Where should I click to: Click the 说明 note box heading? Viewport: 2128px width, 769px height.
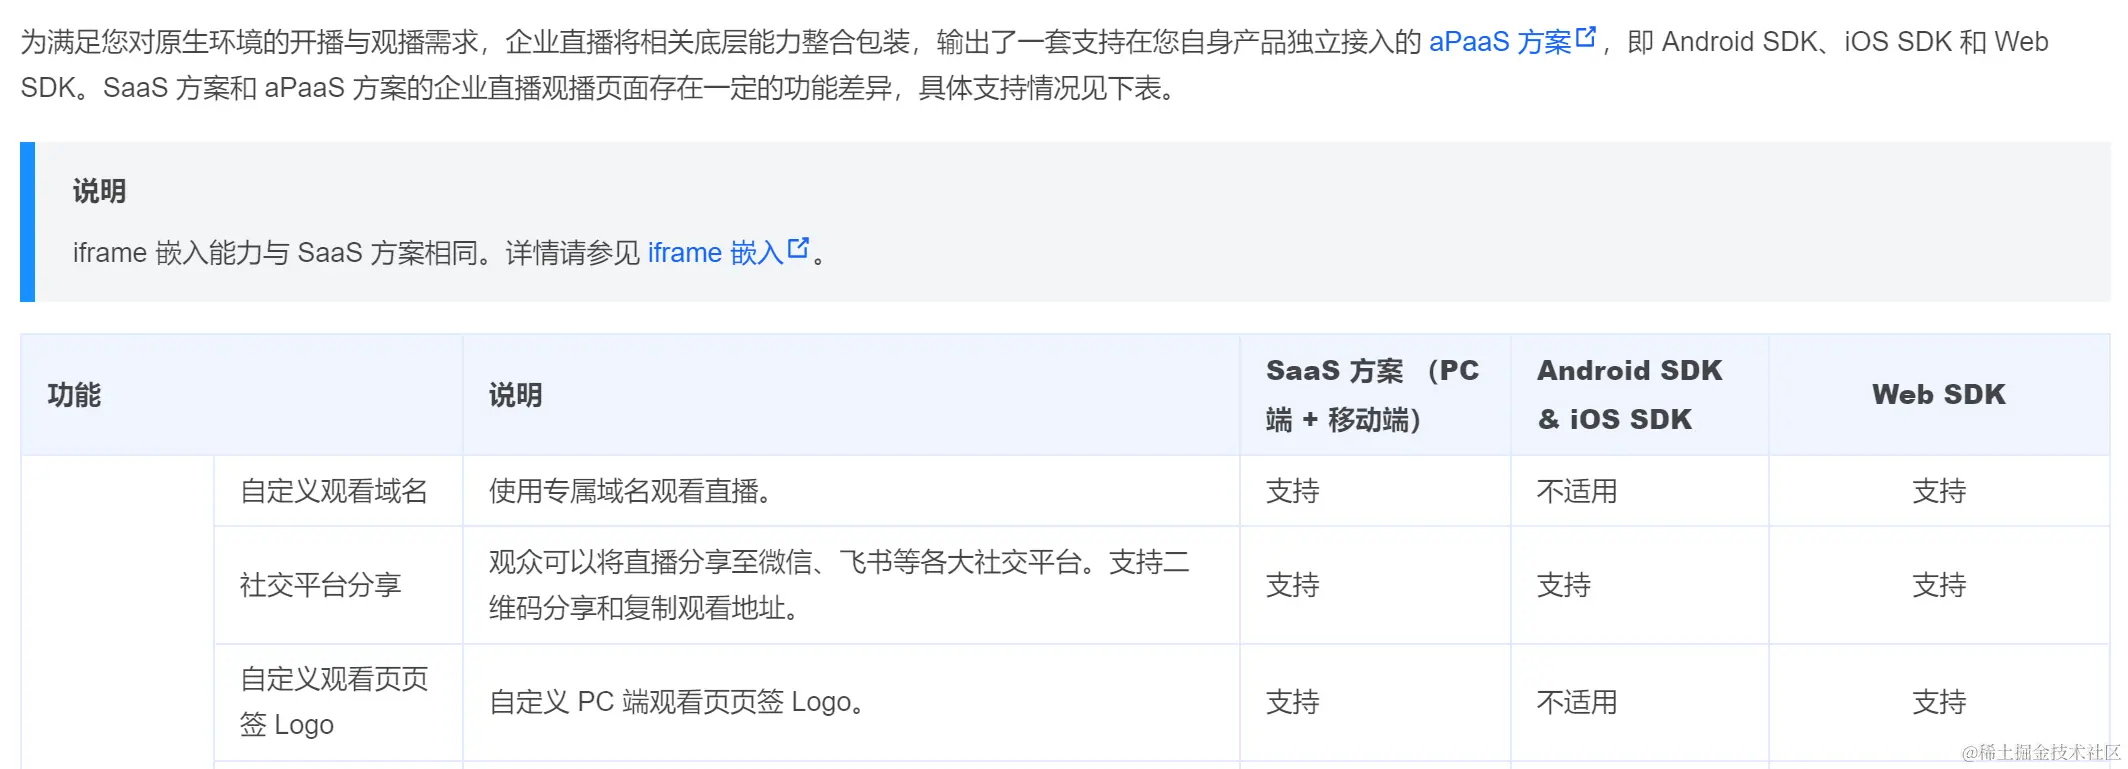pos(99,191)
